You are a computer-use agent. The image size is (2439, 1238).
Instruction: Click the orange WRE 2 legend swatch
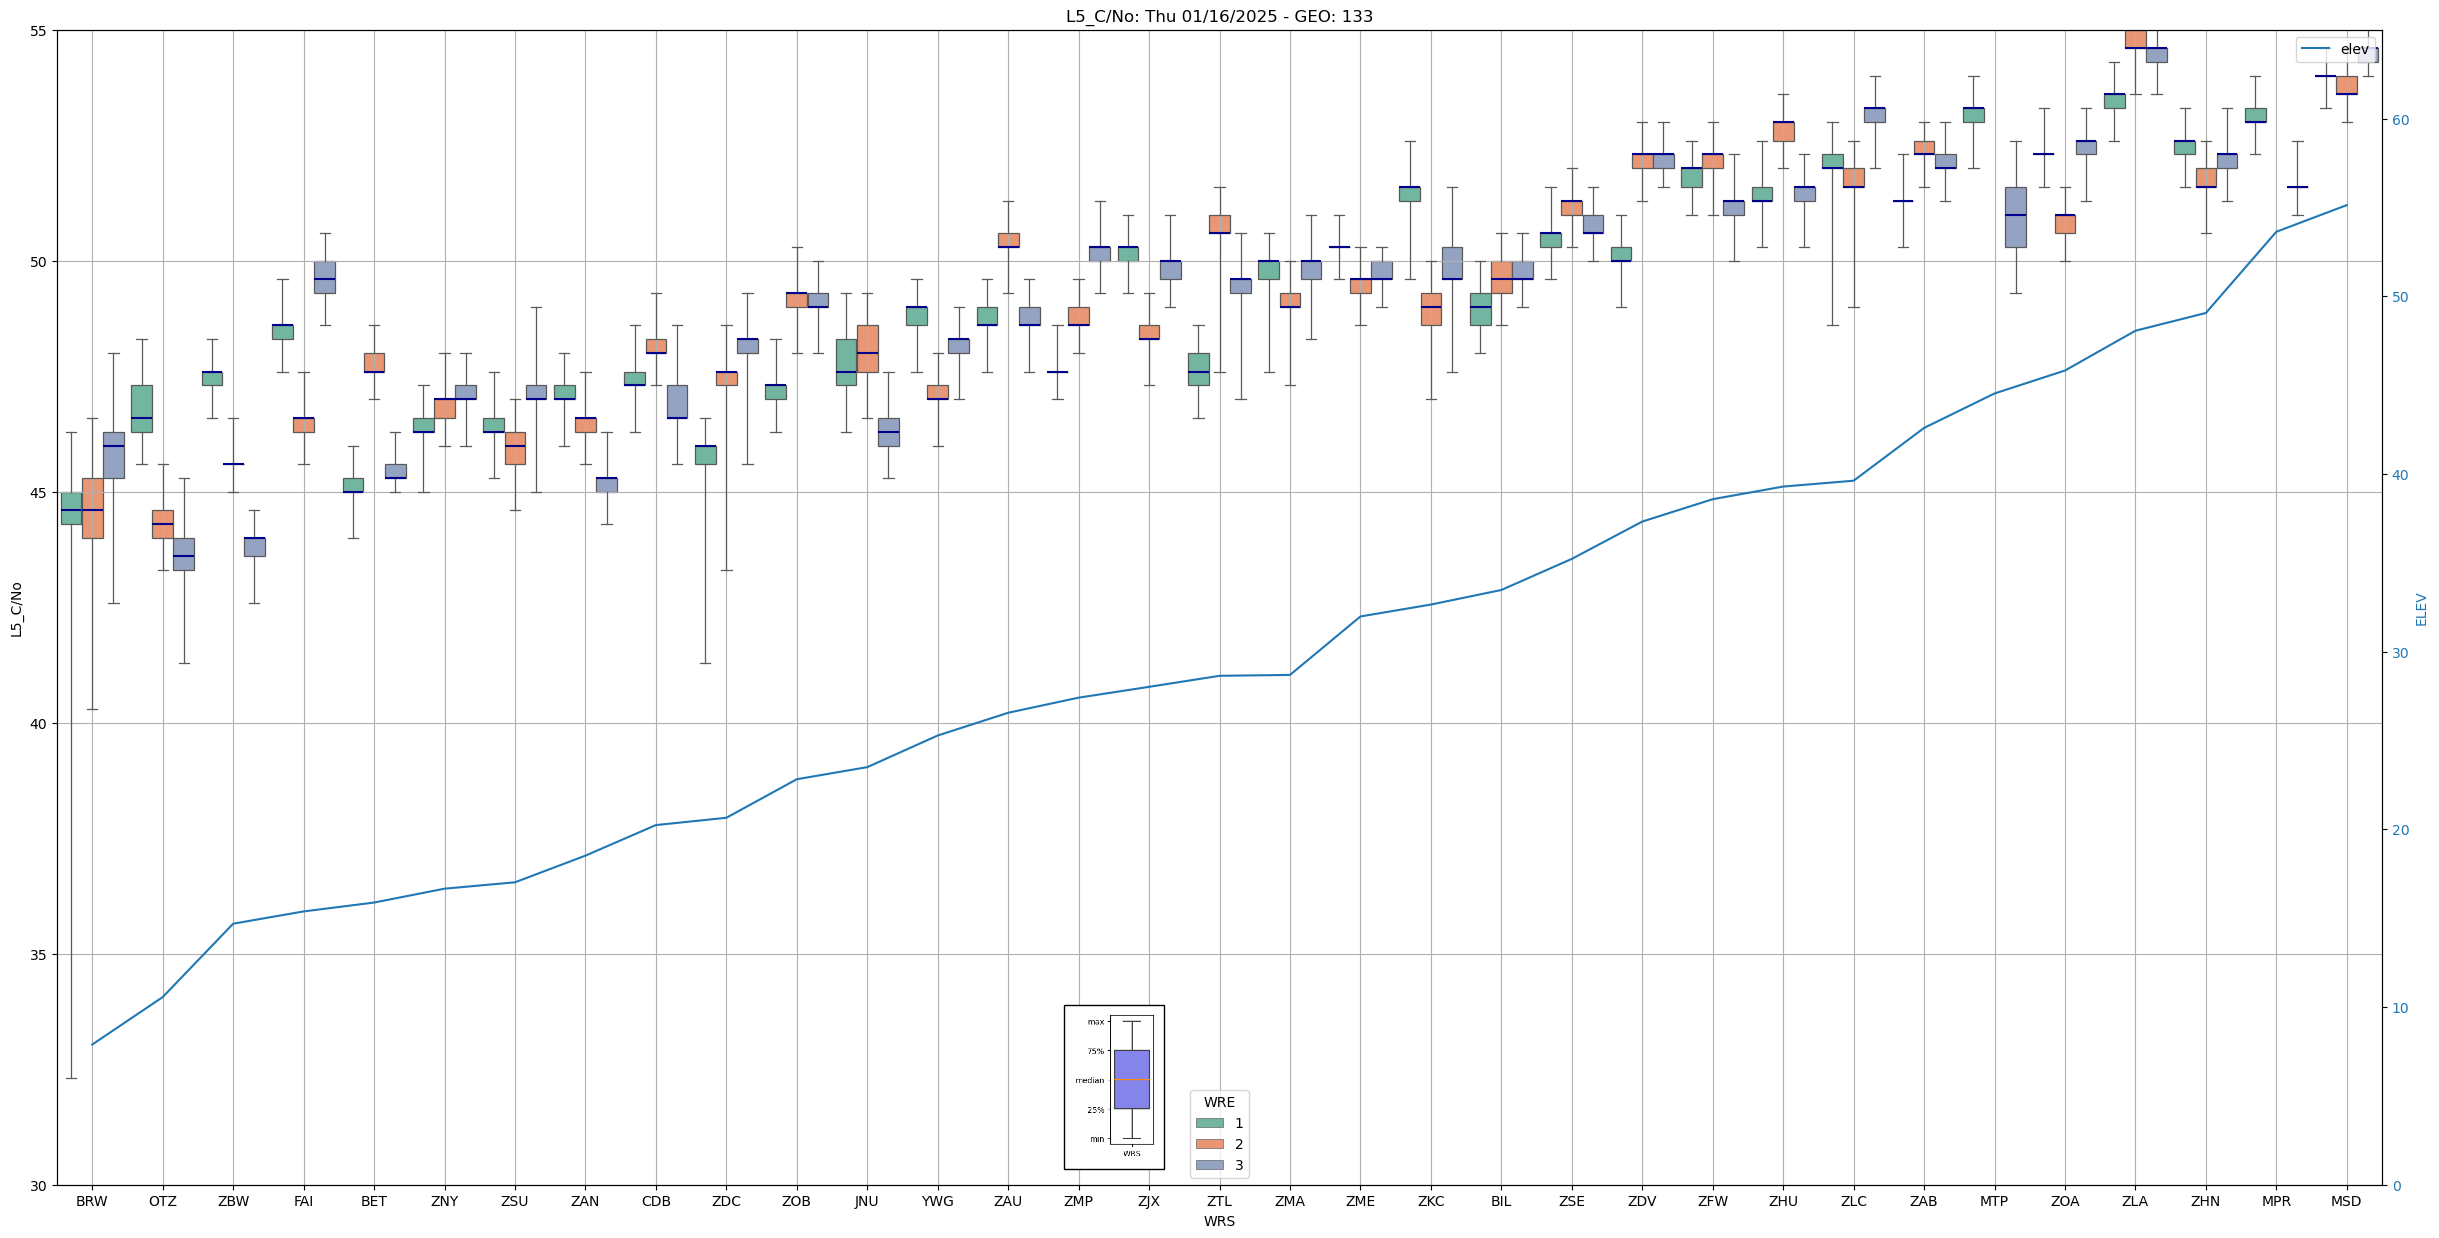[1209, 1144]
